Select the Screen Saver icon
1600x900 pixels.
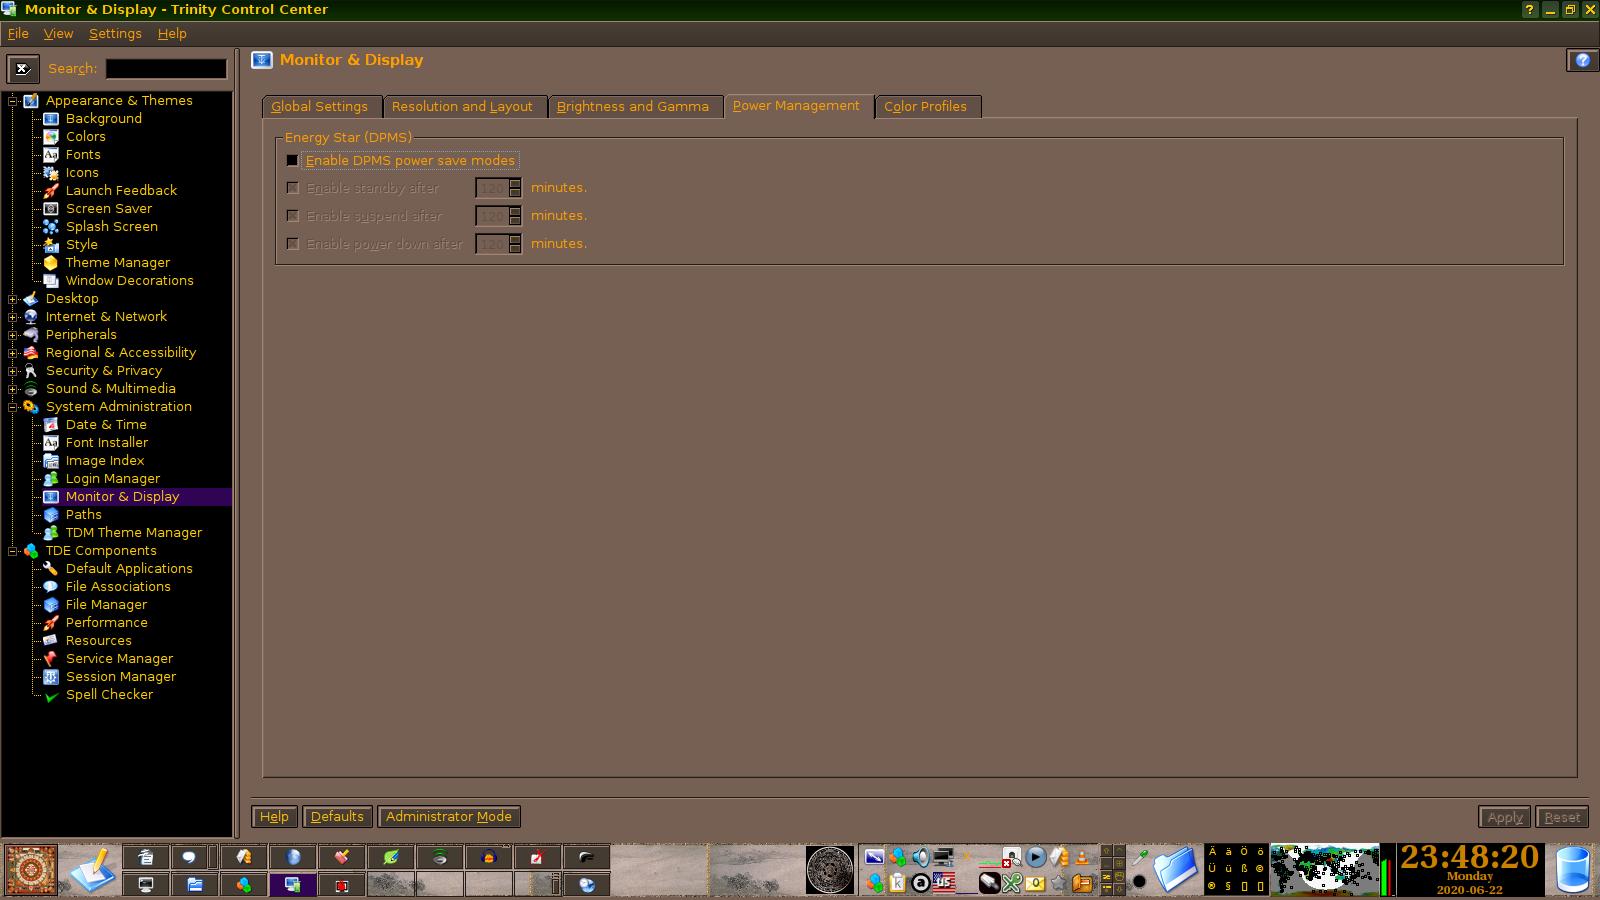point(51,208)
